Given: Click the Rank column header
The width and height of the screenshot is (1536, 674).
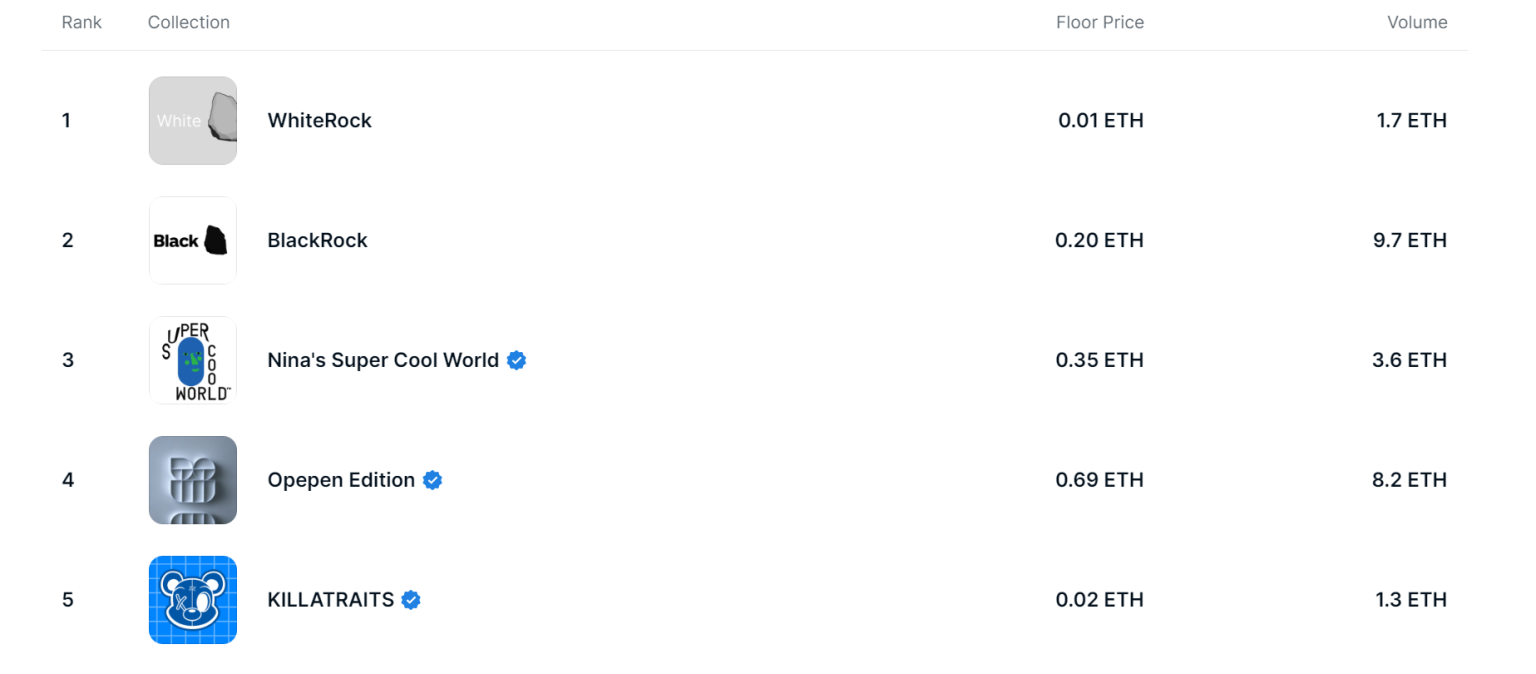Looking at the screenshot, I should click(x=81, y=22).
